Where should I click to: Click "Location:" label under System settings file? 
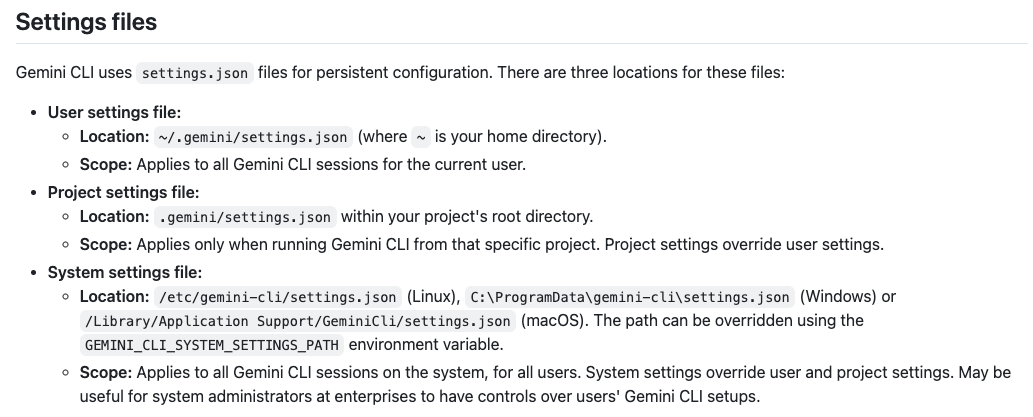pyautogui.click(x=114, y=296)
